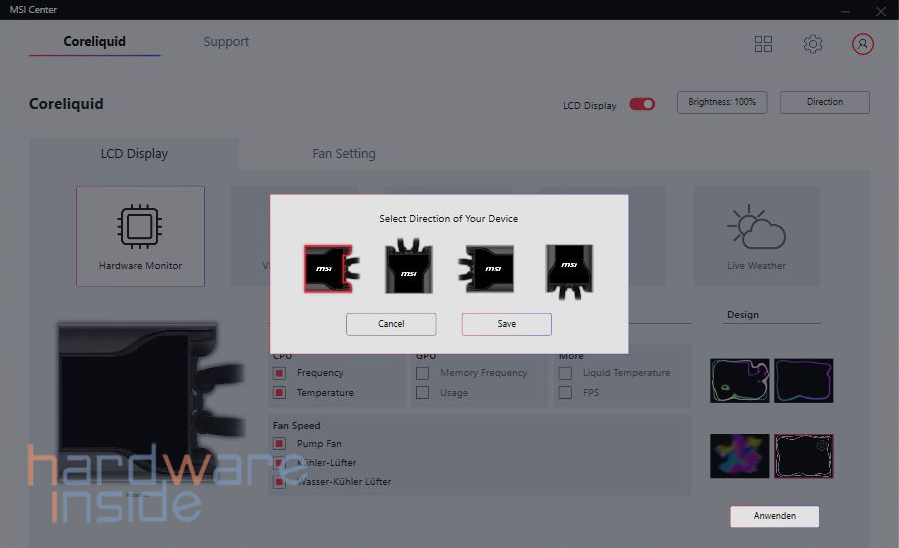Select the tubes-left device direction
The image size is (899, 548).
486,269
